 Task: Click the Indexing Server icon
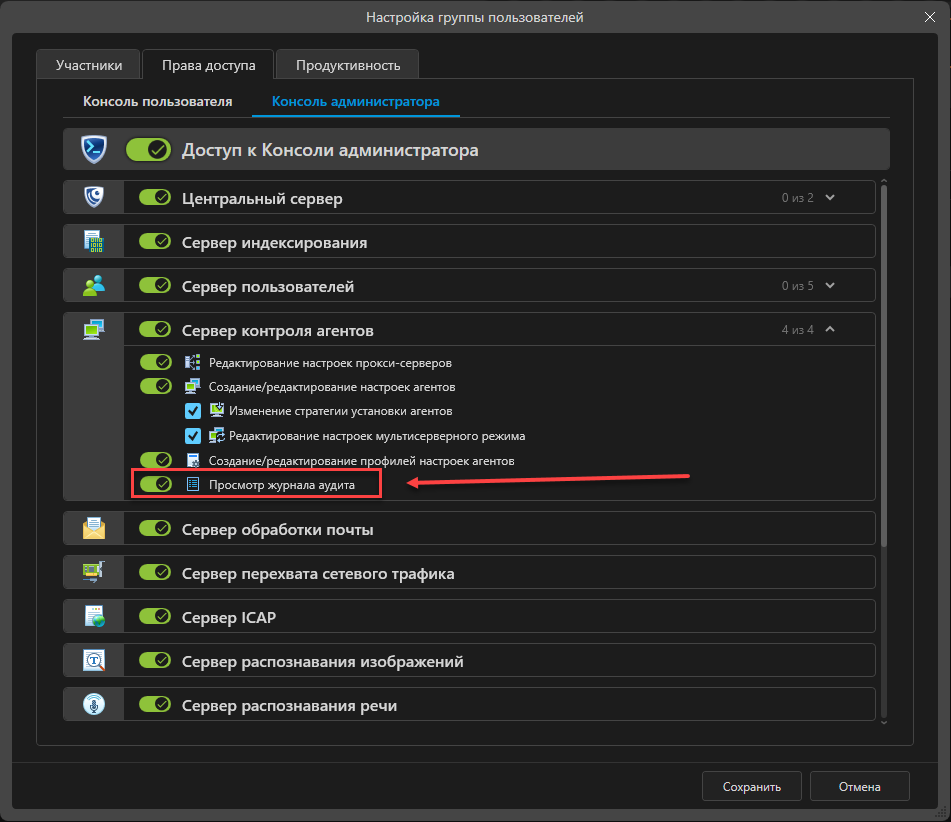94,242
